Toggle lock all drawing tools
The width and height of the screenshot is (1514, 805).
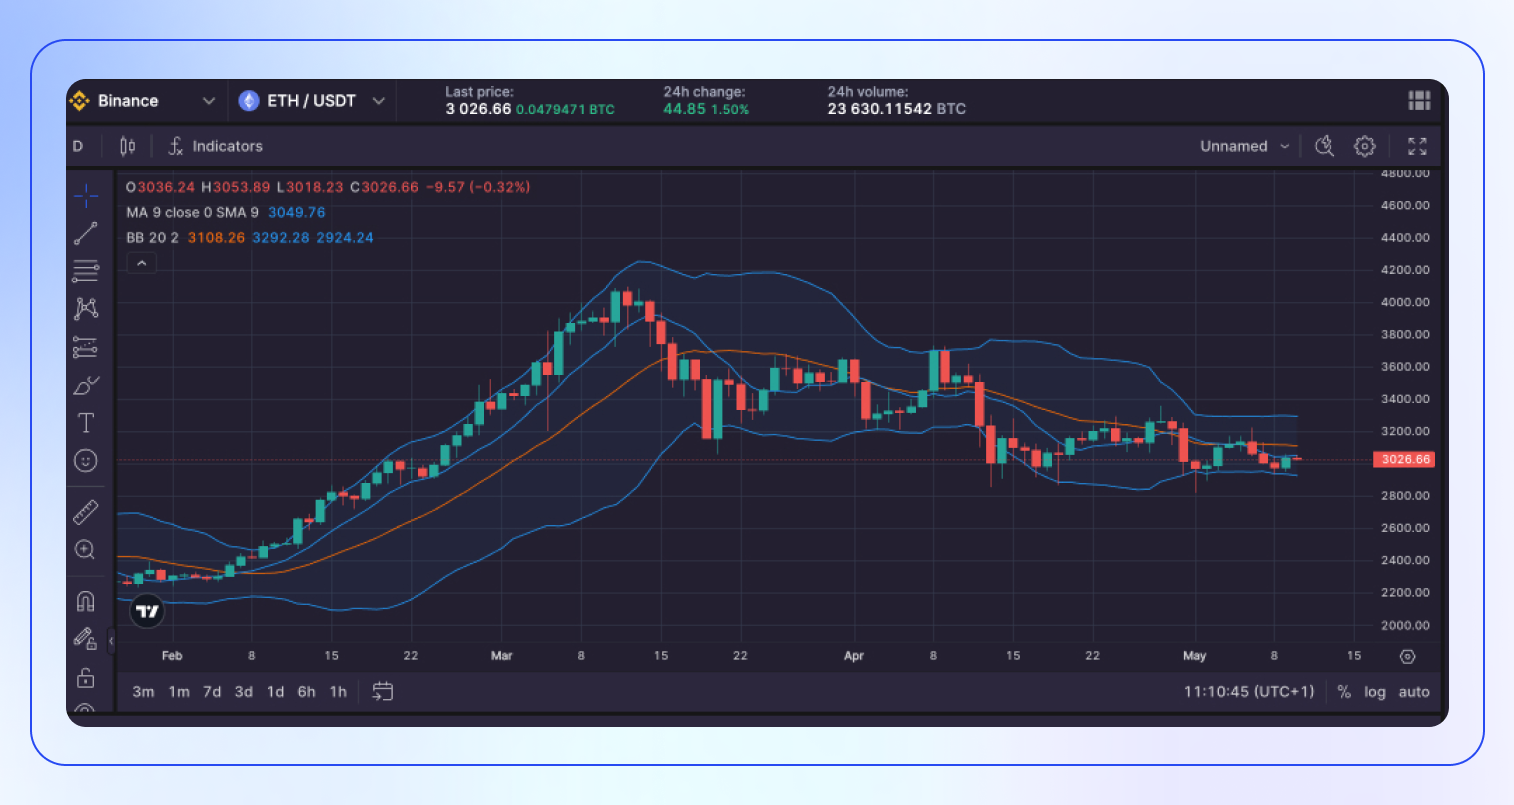(x=86, y=677)
